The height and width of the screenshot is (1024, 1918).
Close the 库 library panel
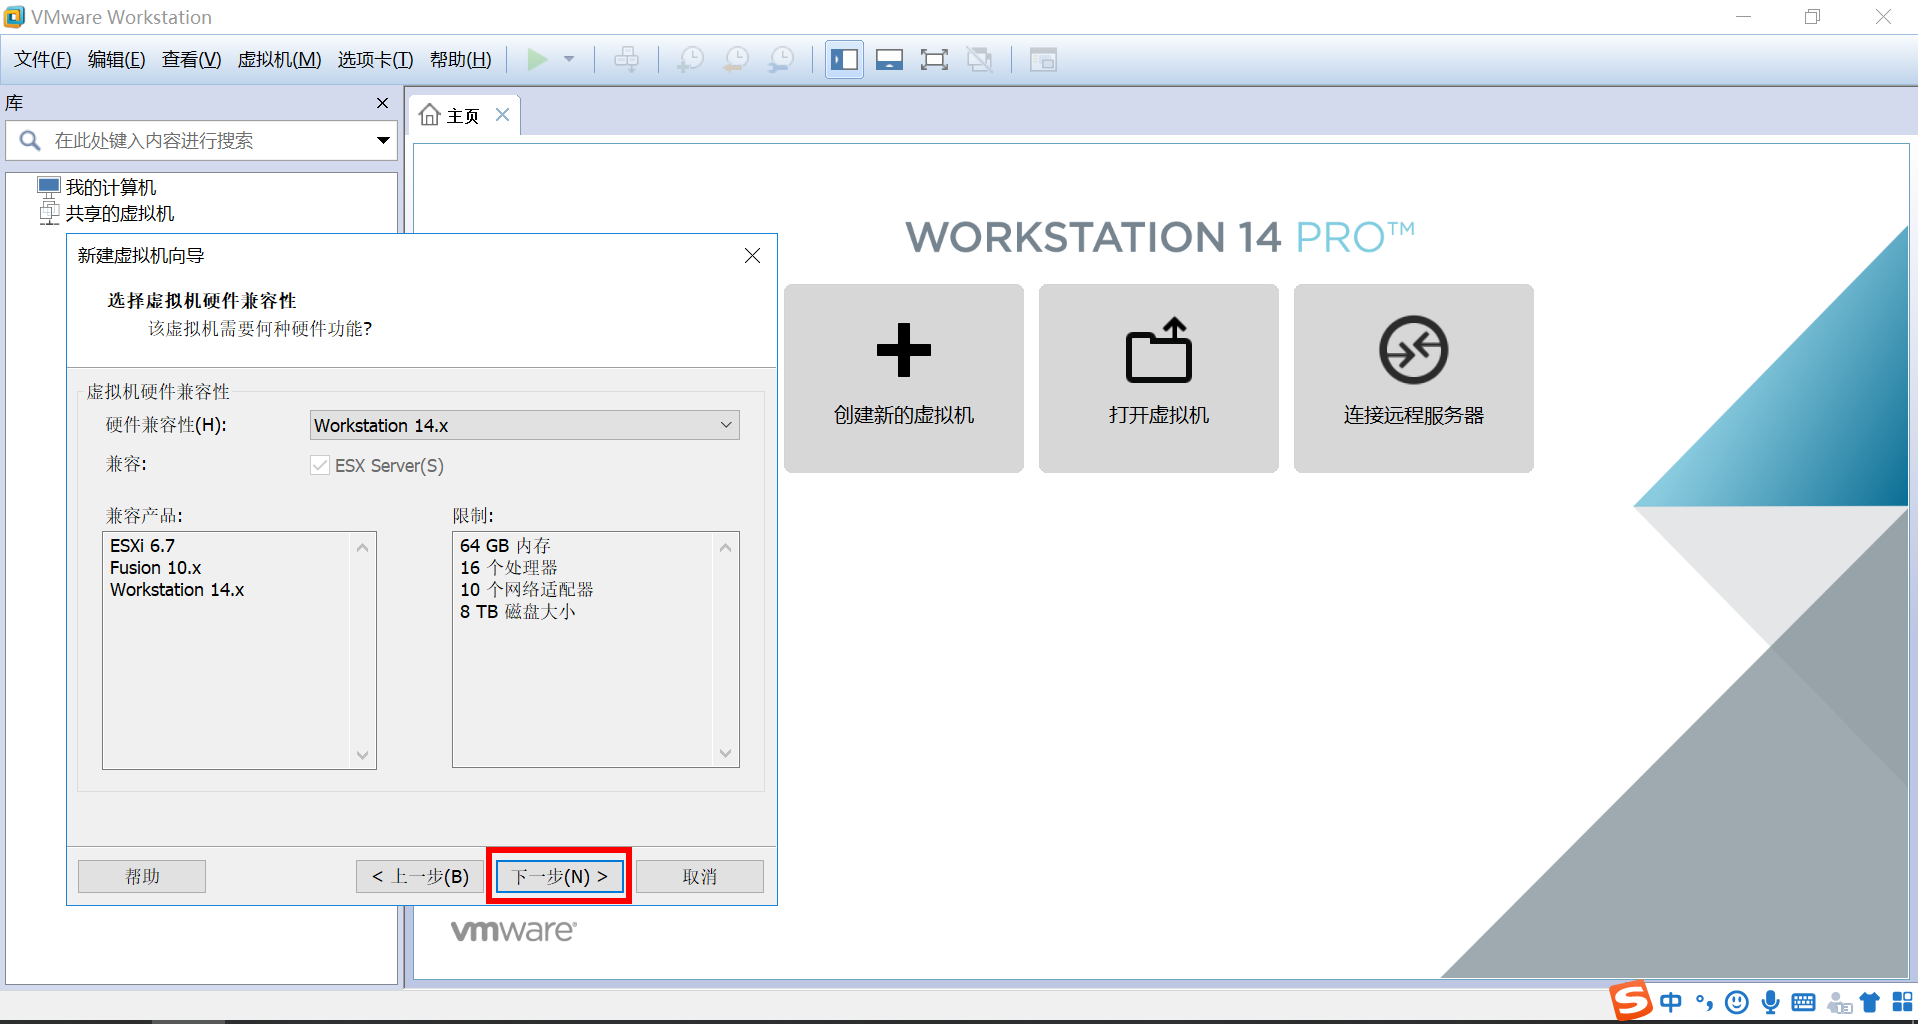coord(382,103)
